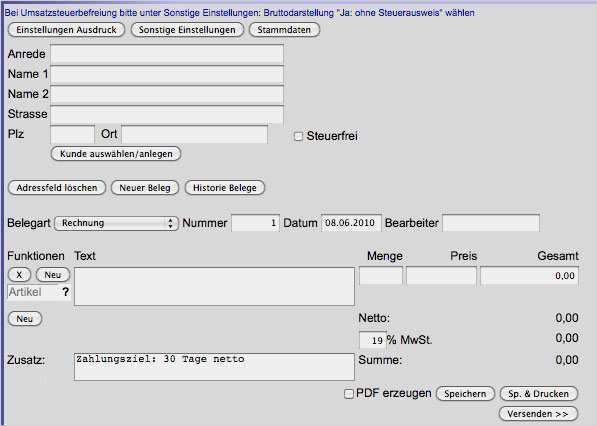Open Sonstige Einstellungen
The width and height of the screenshot is (597, 426).
tap(187, 30)
